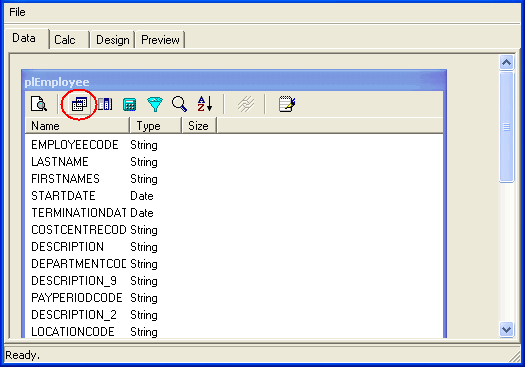This screenshot has height=368, width=526.
Task: Open the Fields selection icon
Action: [105, 104]
